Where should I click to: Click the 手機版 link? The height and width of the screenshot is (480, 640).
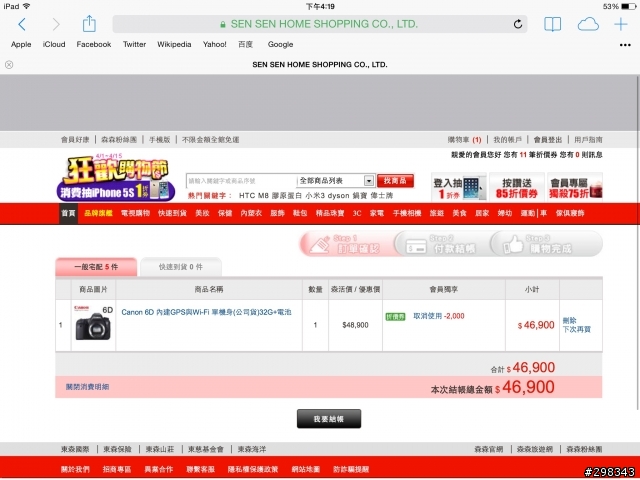click(159, 140)
